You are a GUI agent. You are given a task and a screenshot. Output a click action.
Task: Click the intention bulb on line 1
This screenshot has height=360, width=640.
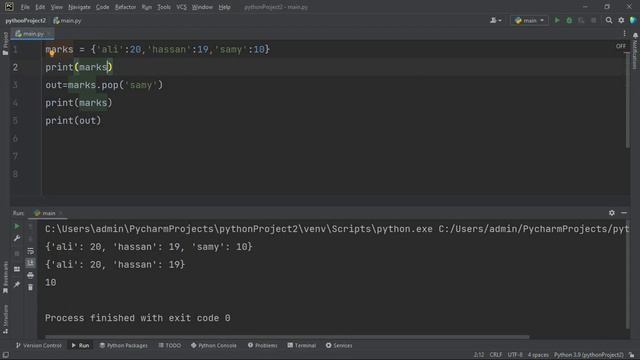tap(52, 54)
